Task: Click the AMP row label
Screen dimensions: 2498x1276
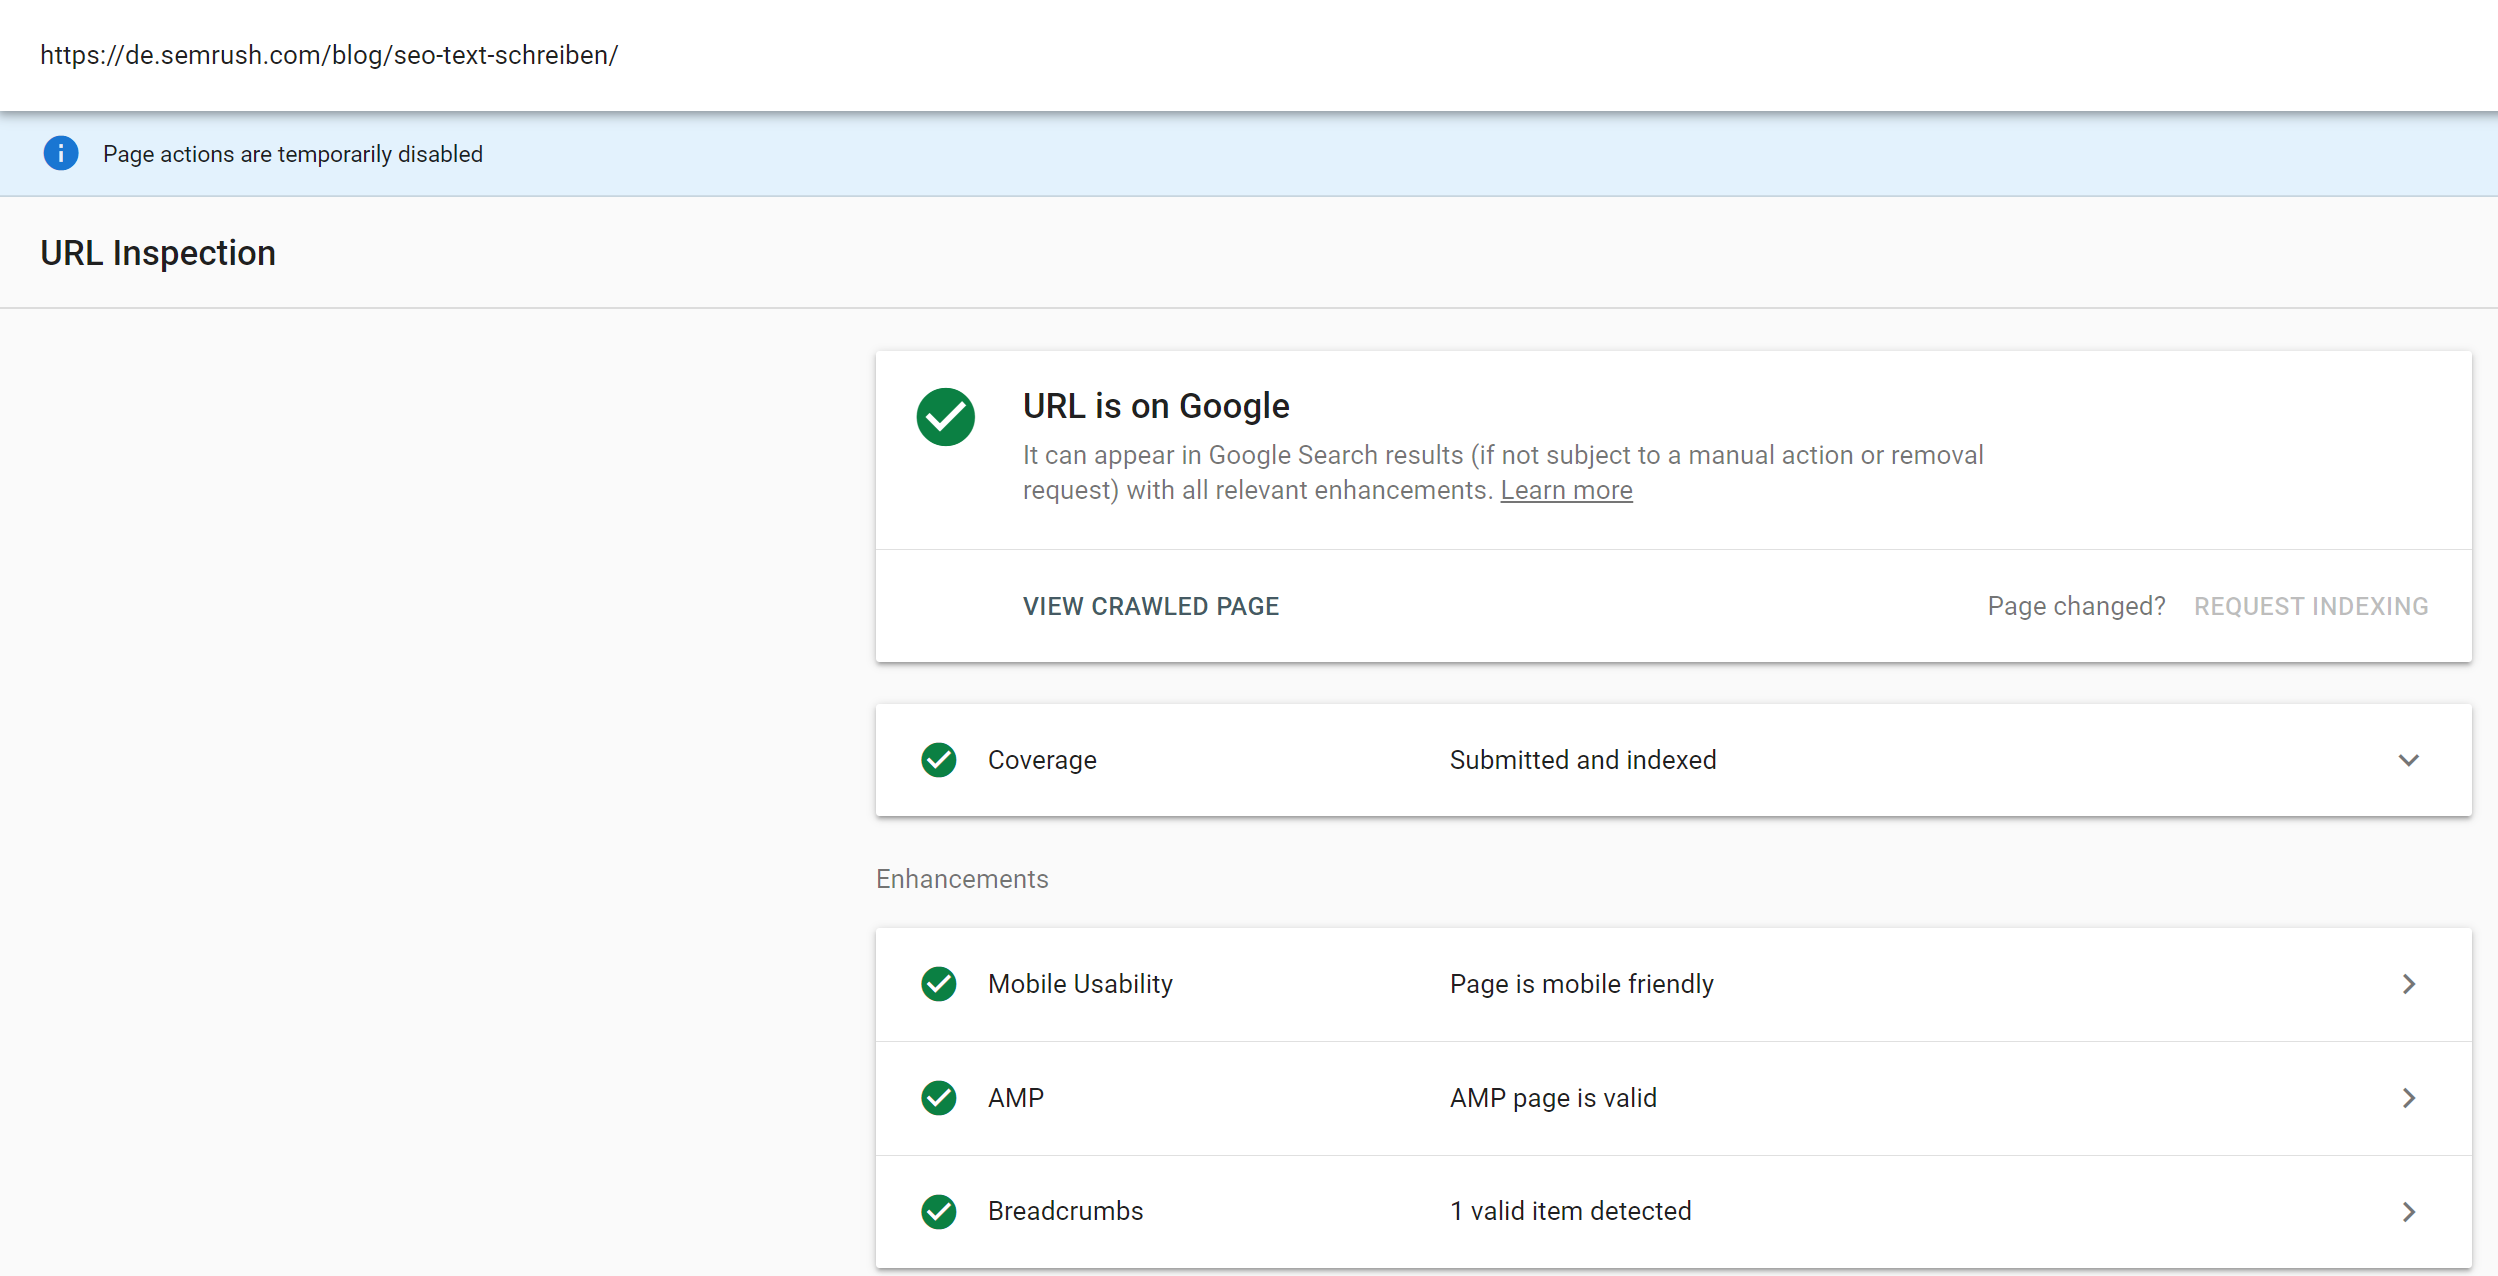Action: point(1016,1098)
